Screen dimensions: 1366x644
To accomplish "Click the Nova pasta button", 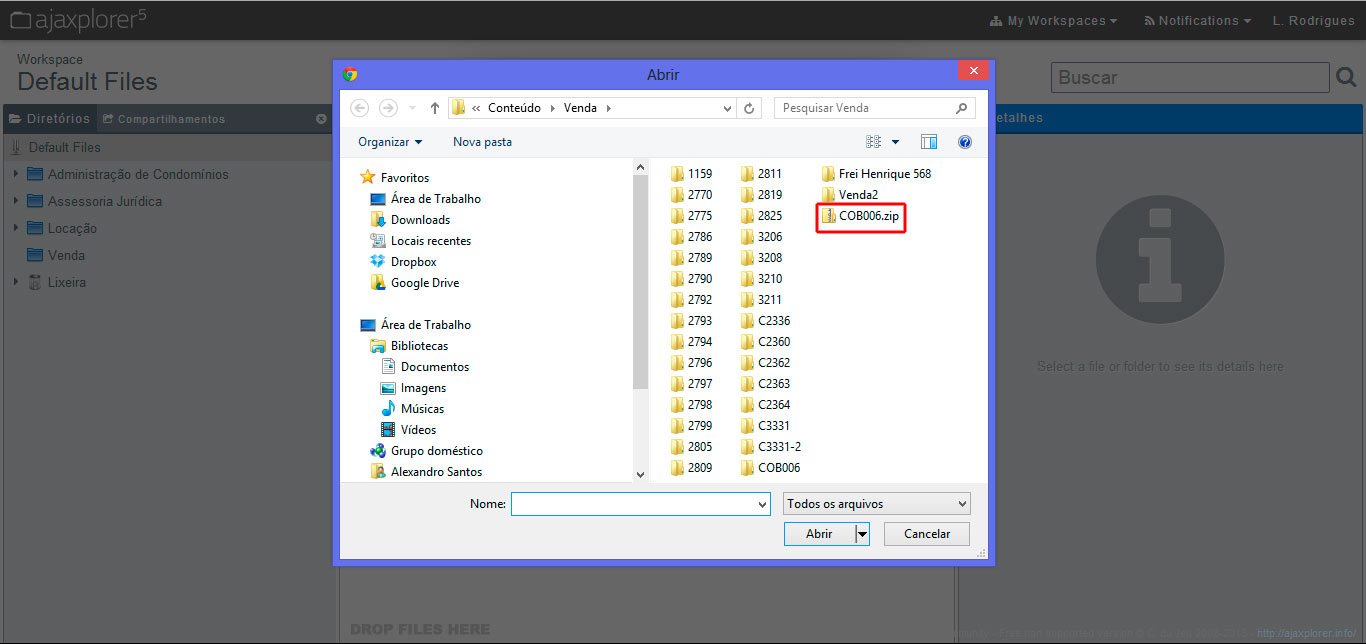I will tap(482, 142).
